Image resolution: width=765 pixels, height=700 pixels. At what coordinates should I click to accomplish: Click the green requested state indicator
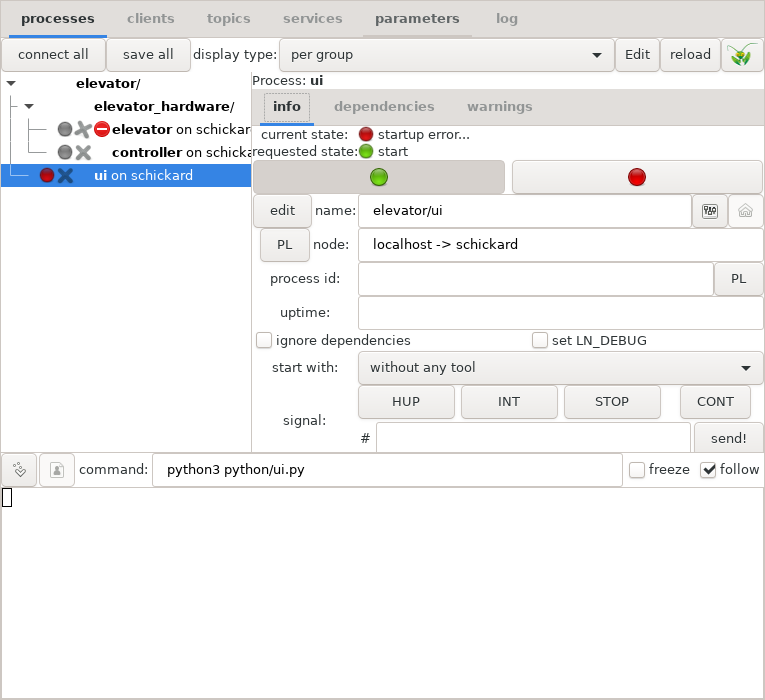366,151
